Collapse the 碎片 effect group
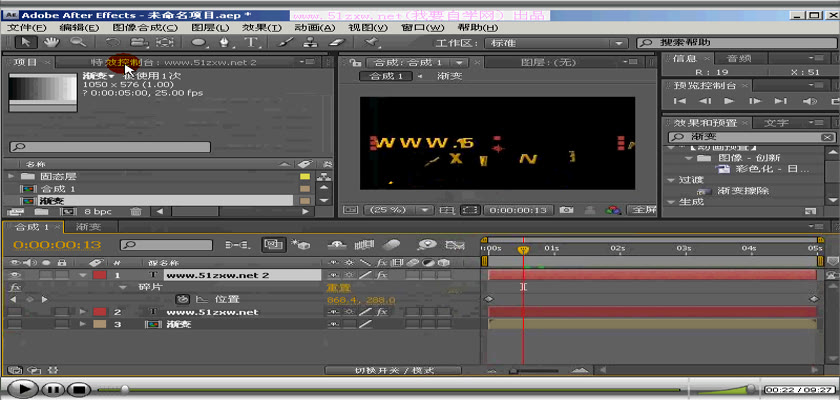This screenshot has width=840, height=400. click(x=124, y=288)
